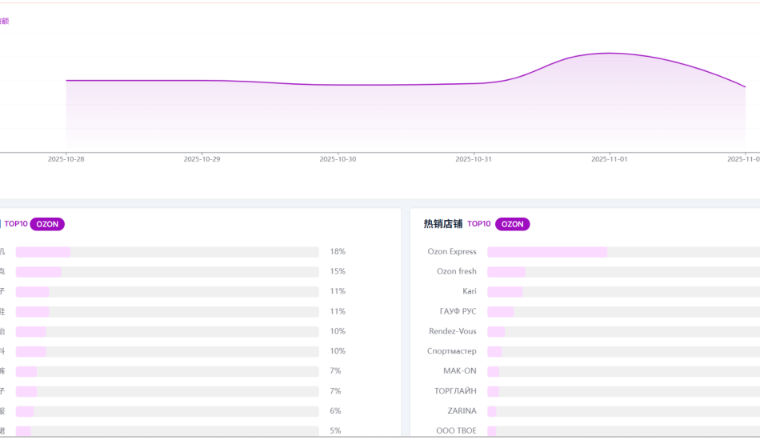Select the ZARINA store name
Screen dimensions: 760x440
click(x=462, y=410)
